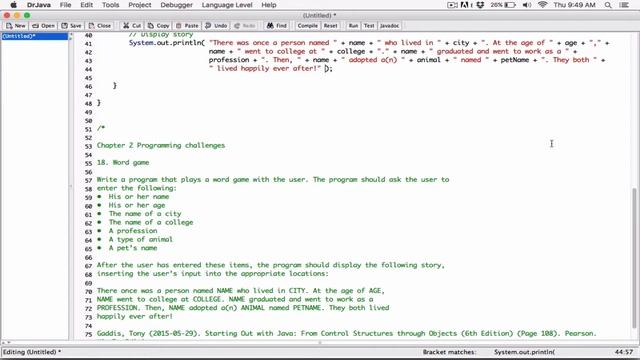Click the Cut toolbar button
The image size is (640, 360).
click(132, 26)
